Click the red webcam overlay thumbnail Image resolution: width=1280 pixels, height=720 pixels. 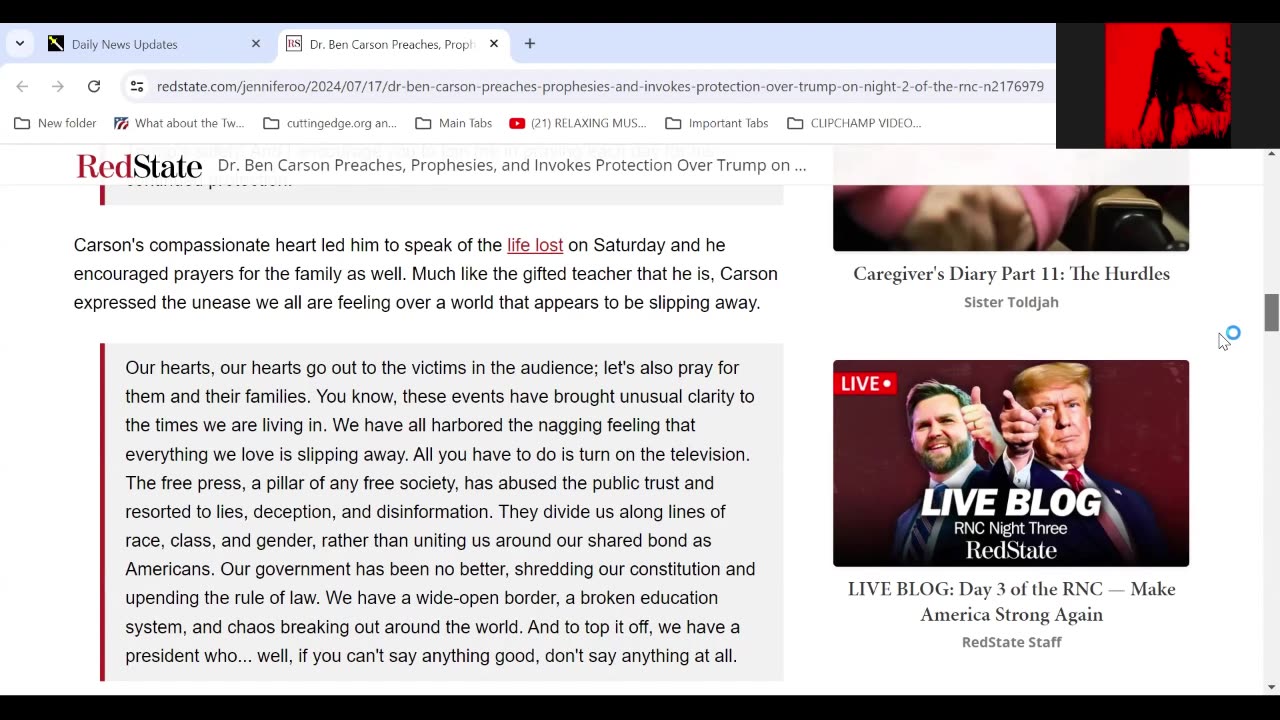[1168, 86]
